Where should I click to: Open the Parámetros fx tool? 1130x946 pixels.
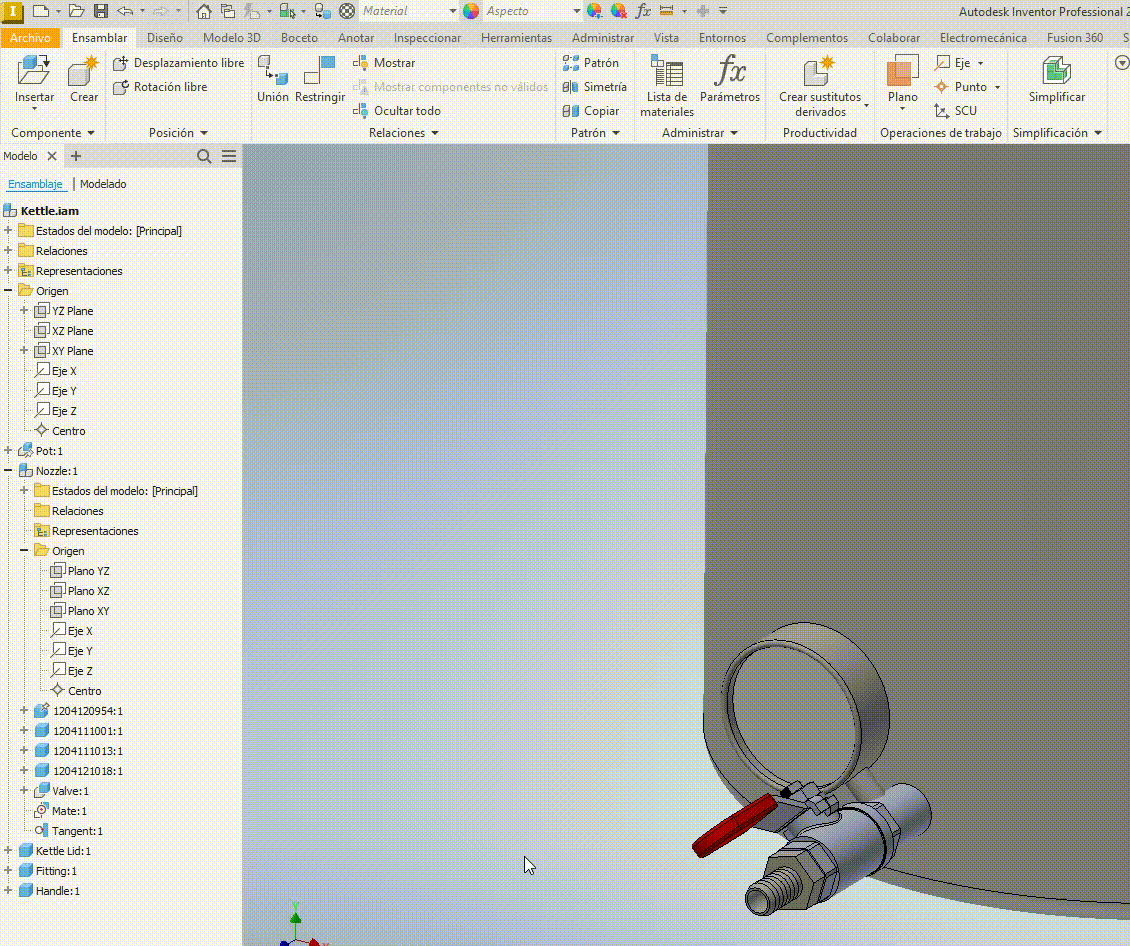[x=730, y=78]
